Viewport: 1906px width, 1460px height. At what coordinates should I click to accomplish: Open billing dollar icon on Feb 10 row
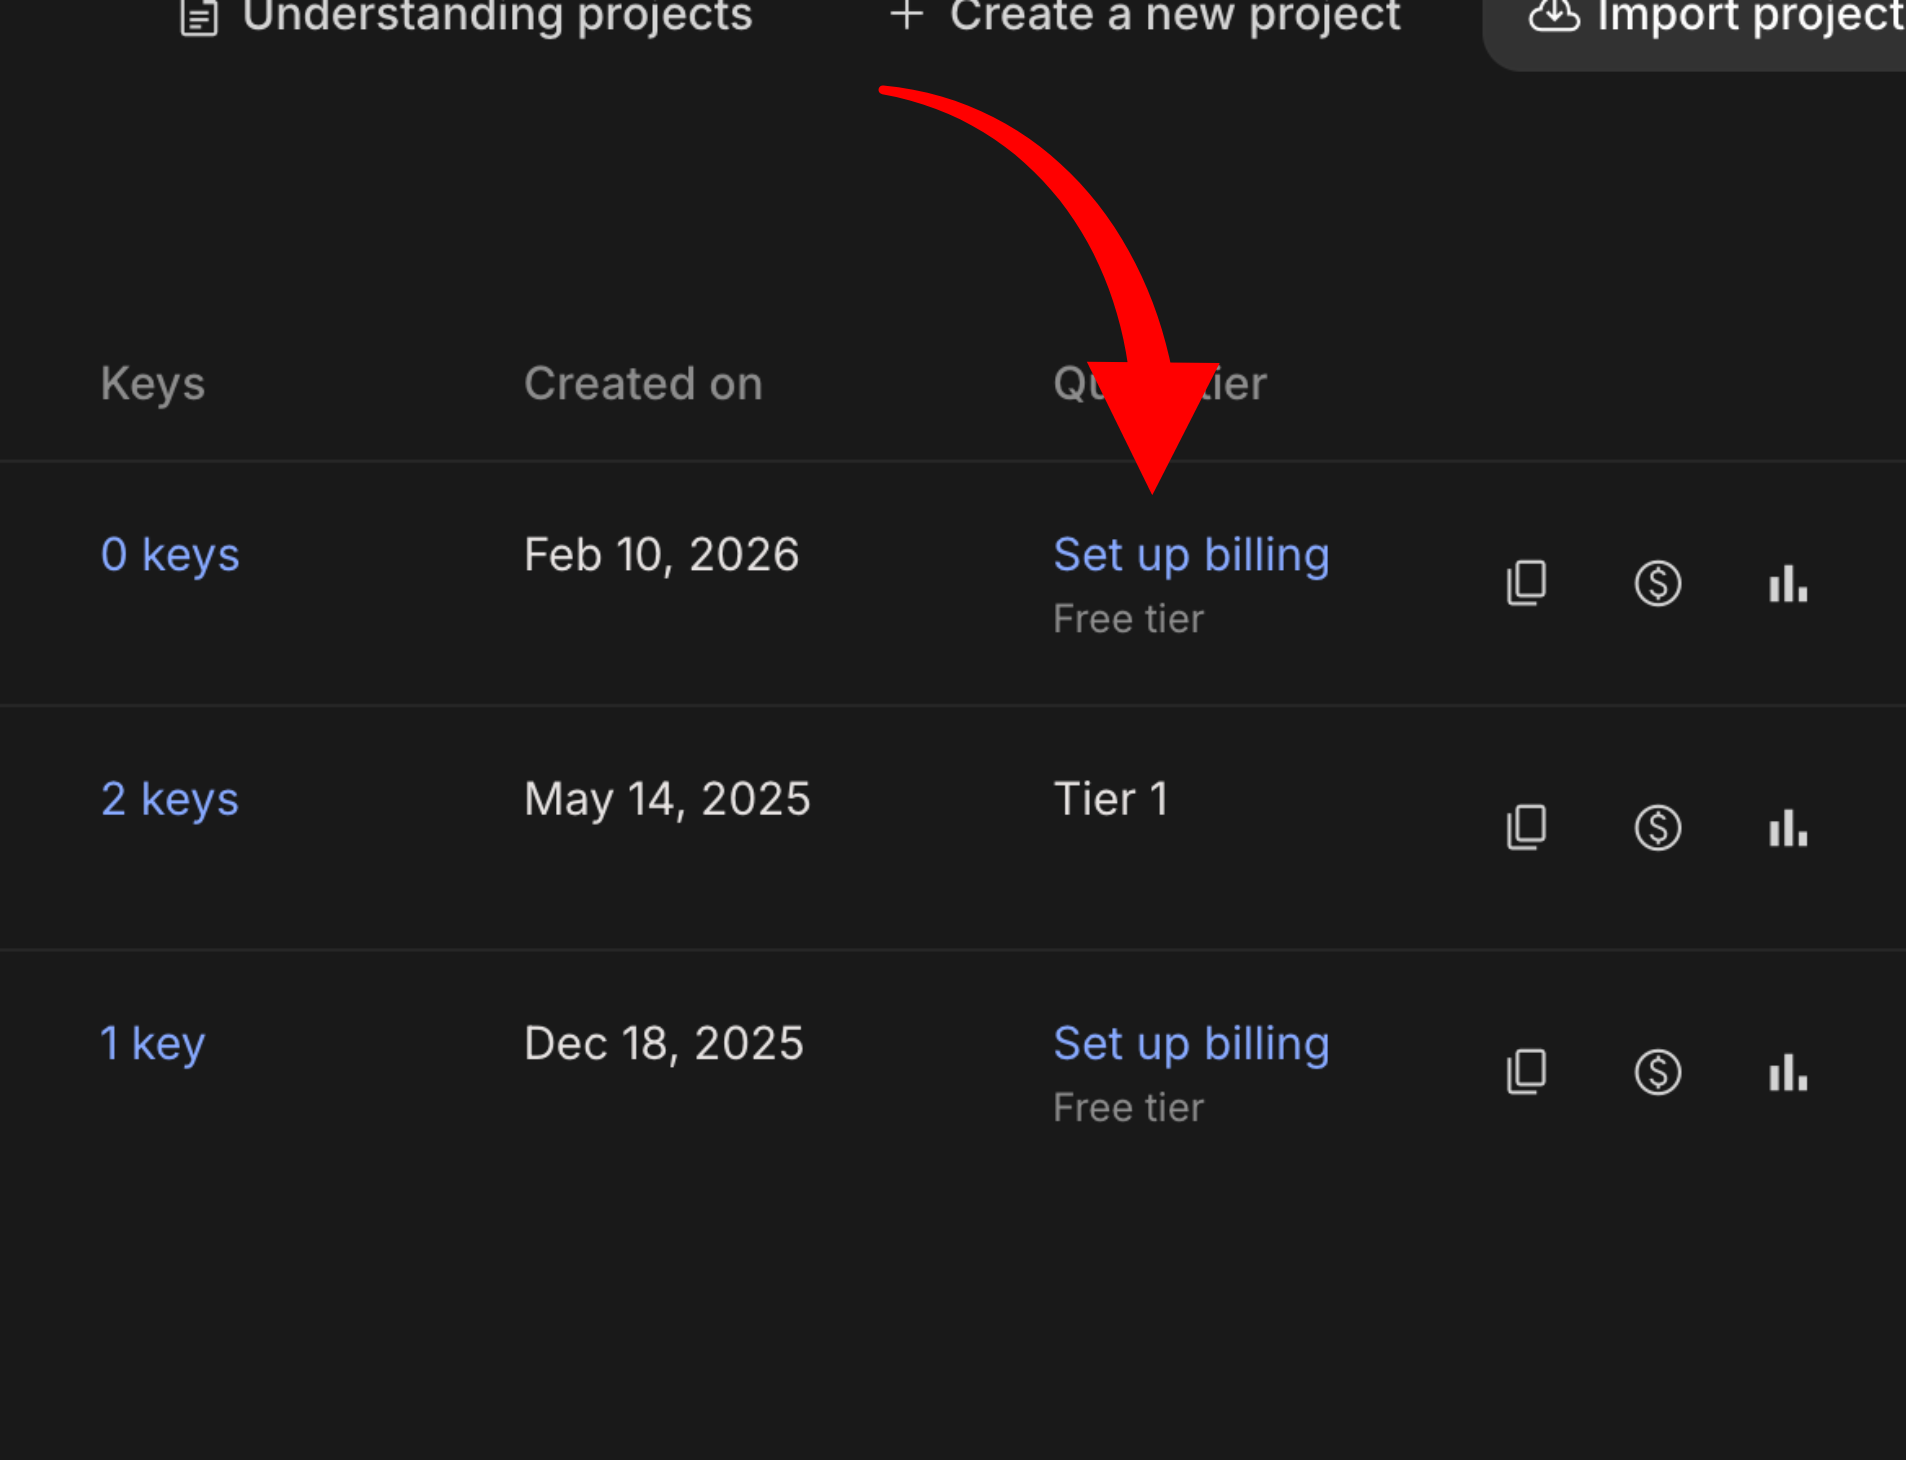point(1657,583)
